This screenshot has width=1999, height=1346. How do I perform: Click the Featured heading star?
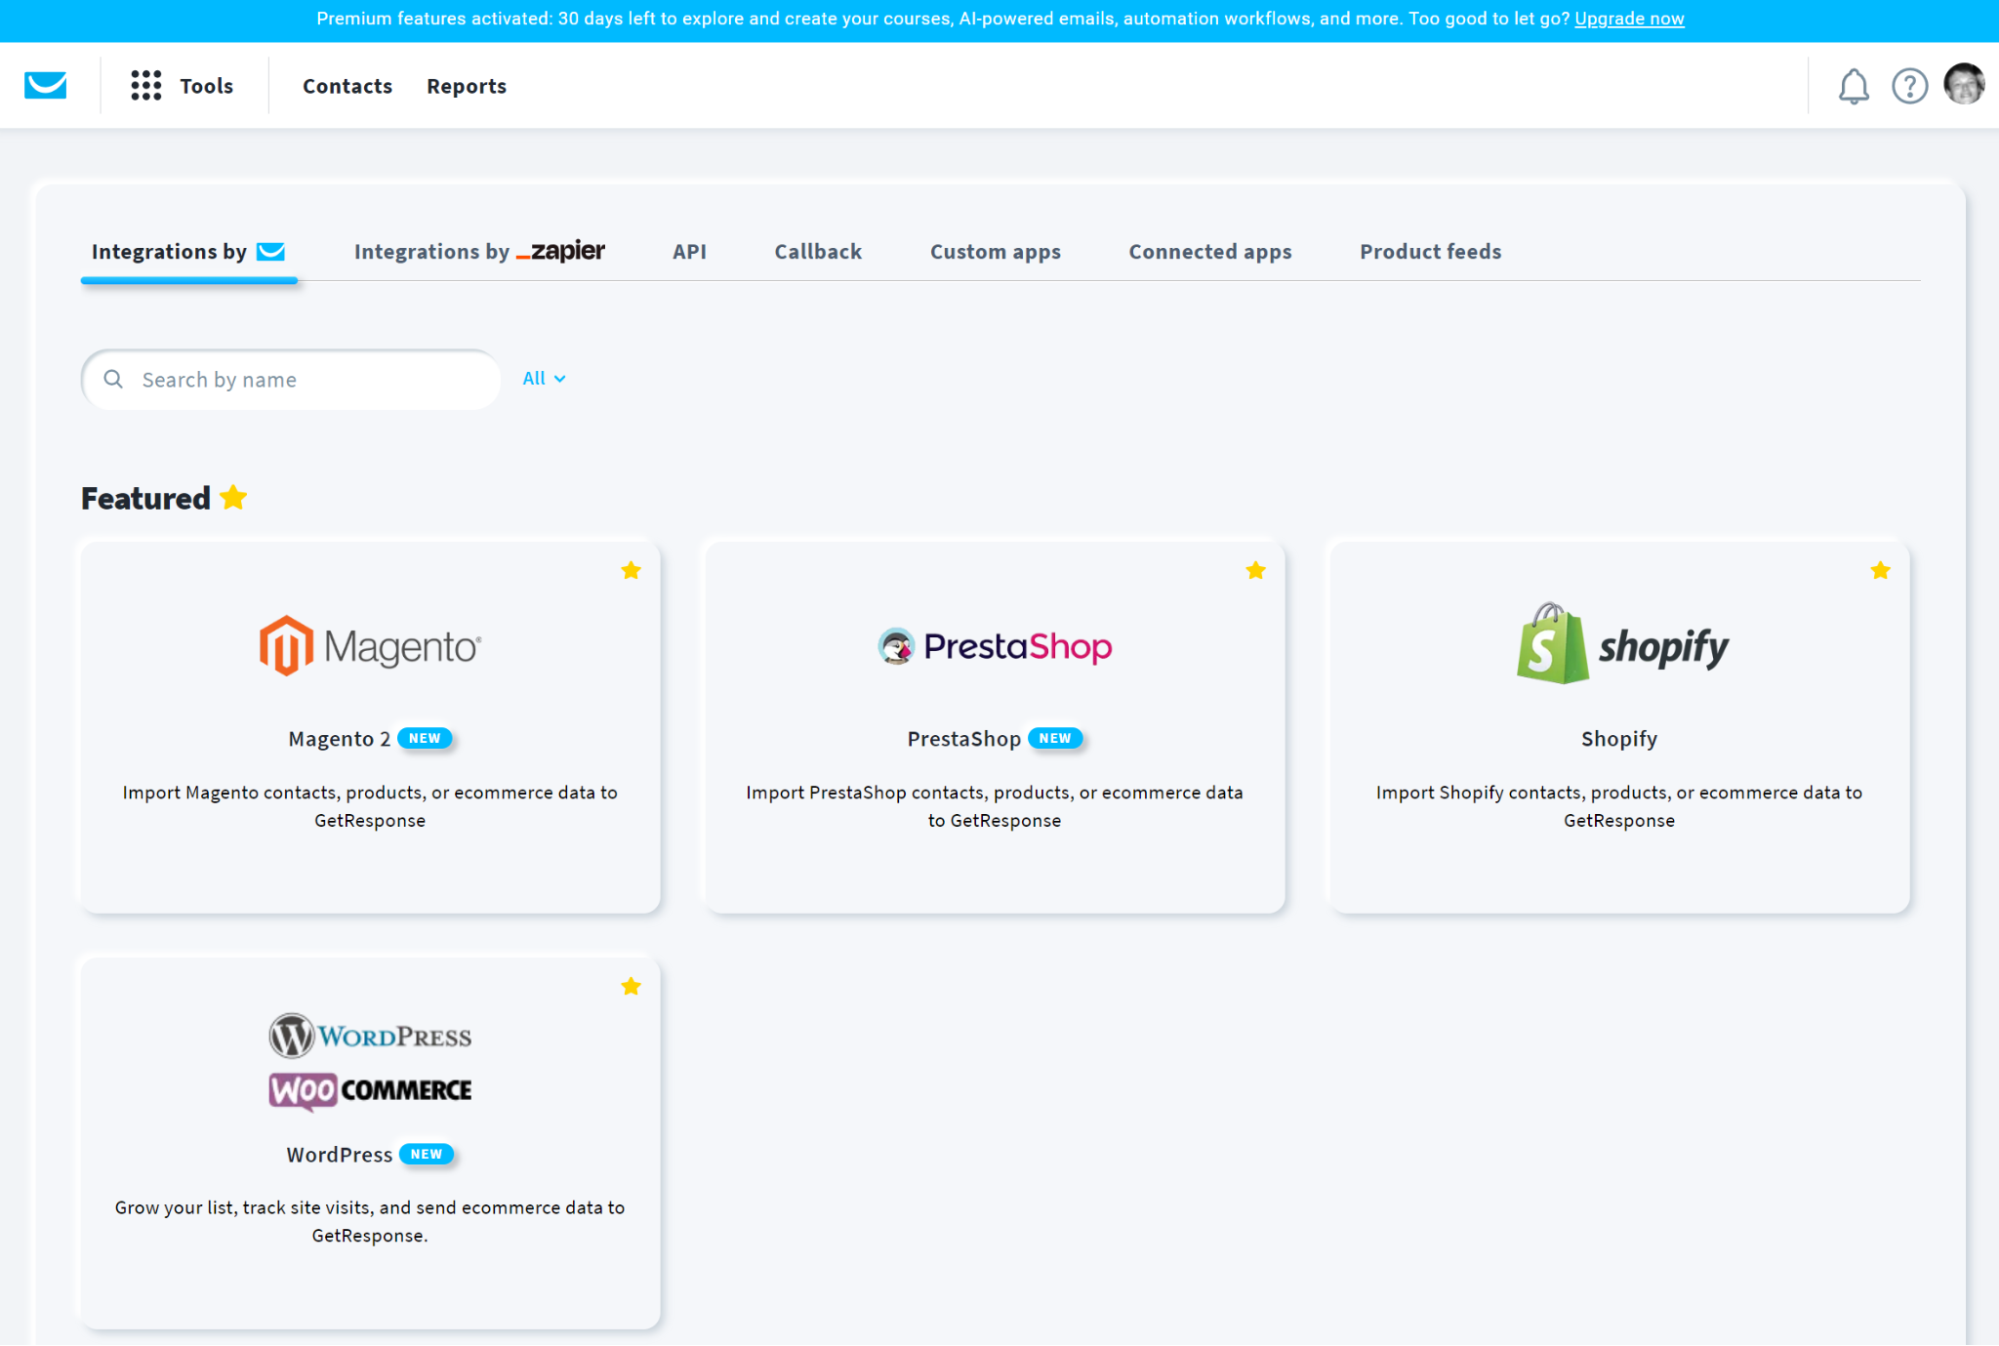pyautogui.click(x=233, y=497)
